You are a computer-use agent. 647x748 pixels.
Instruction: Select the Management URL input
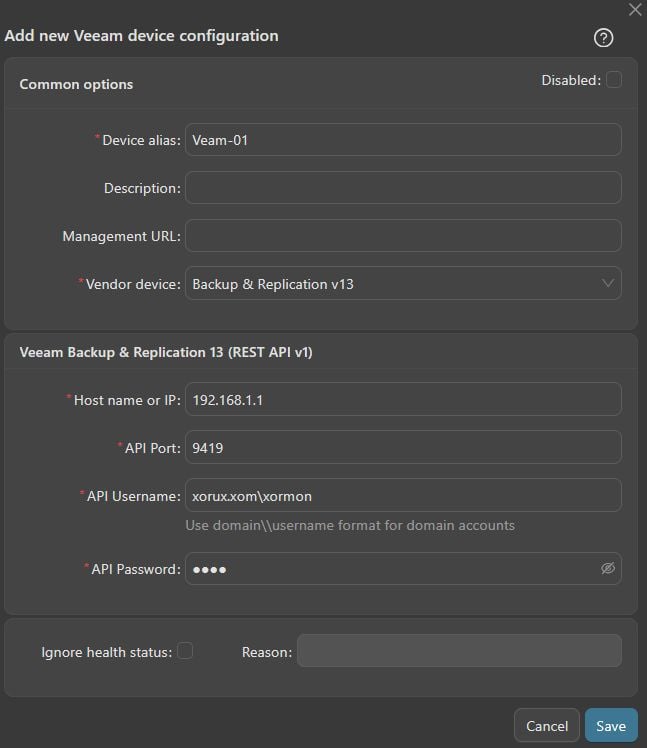point(403,236)
